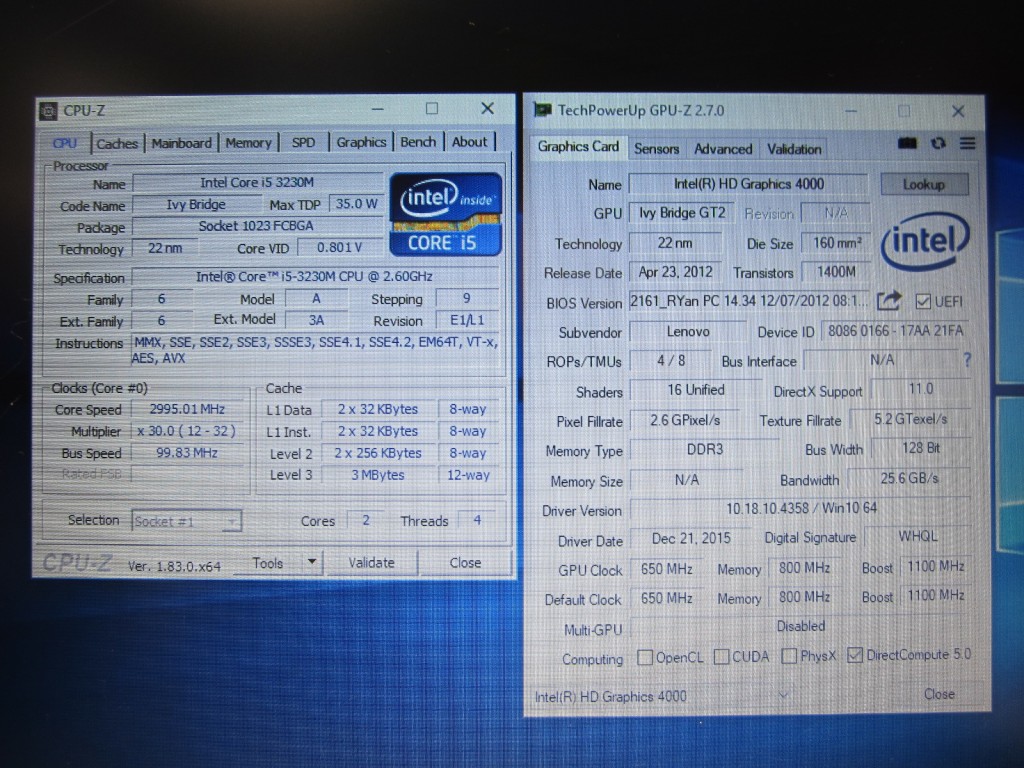Viewport: 1024px width, 768px height.
Task: Select the CPU tab in CPU-Z
Action: pos(65,143)
